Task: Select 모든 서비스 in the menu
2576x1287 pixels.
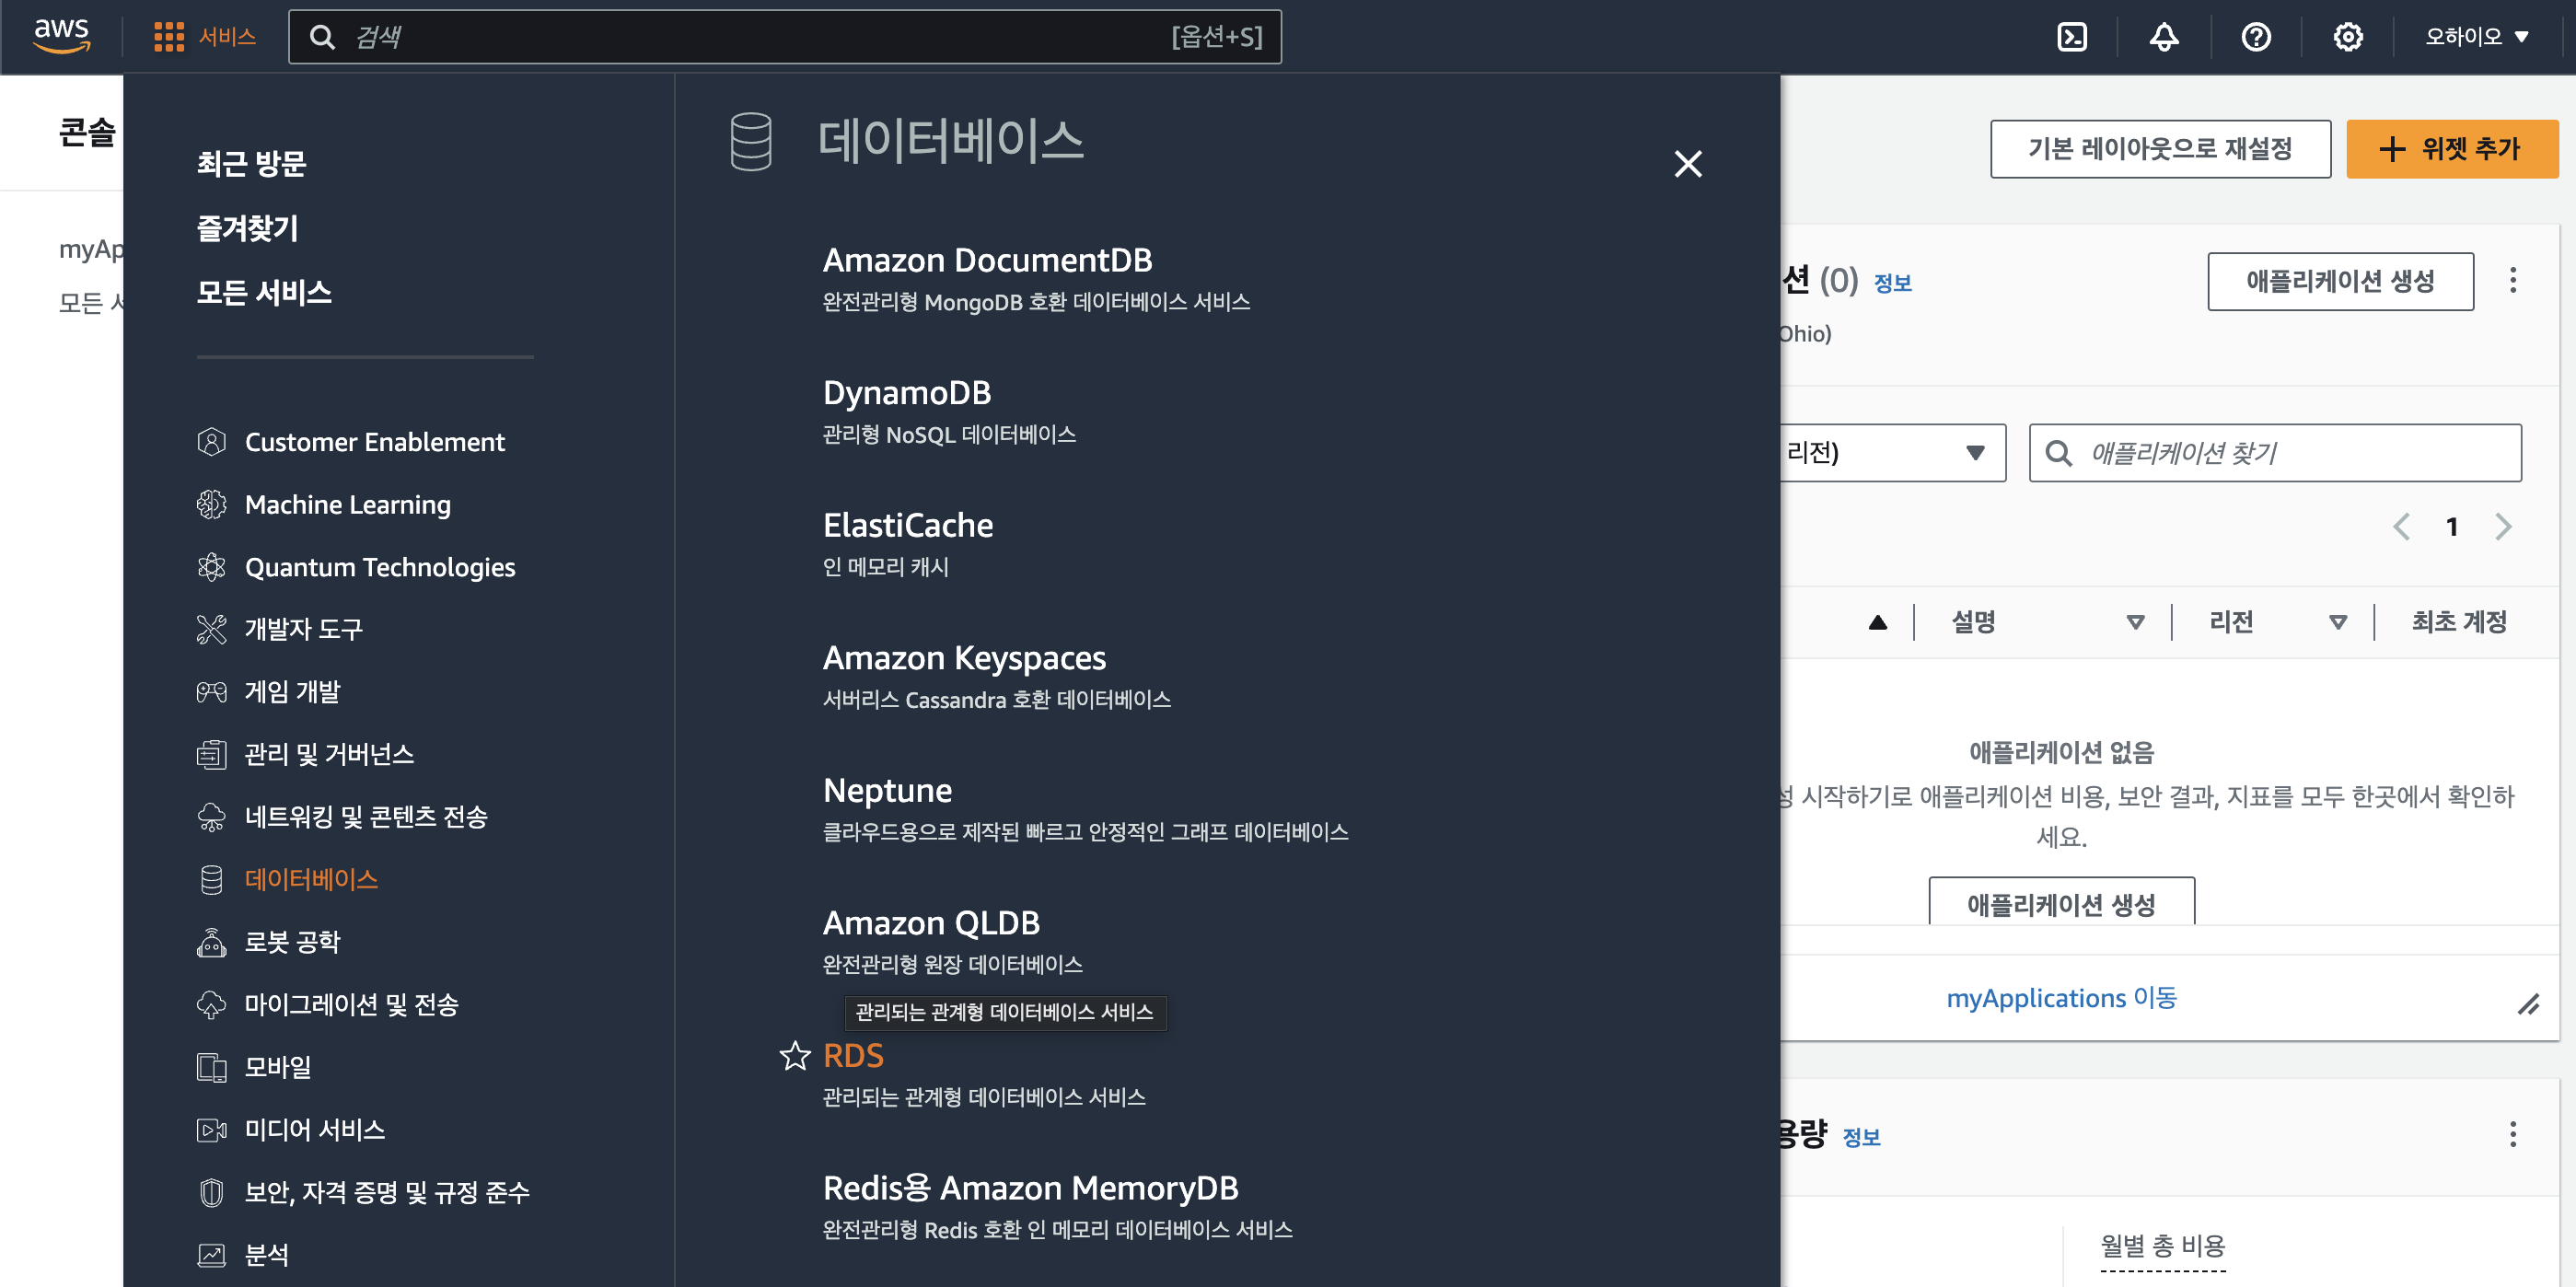Action: 264,292
